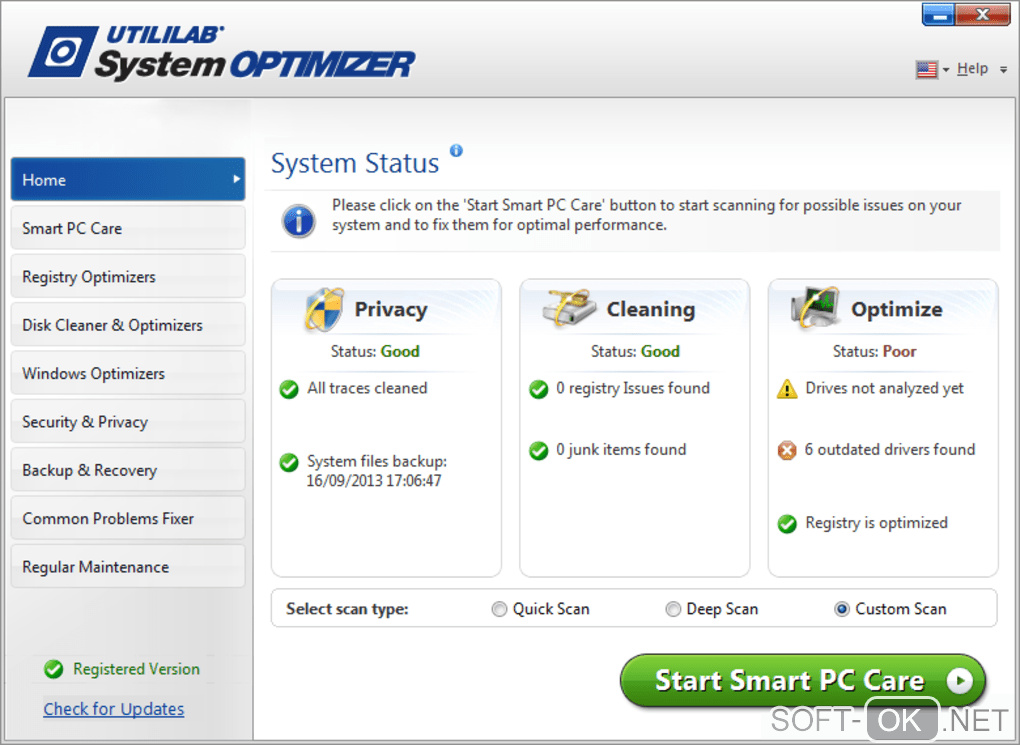
Task: Go to Registry Optimizers
Action: point(128,276)
